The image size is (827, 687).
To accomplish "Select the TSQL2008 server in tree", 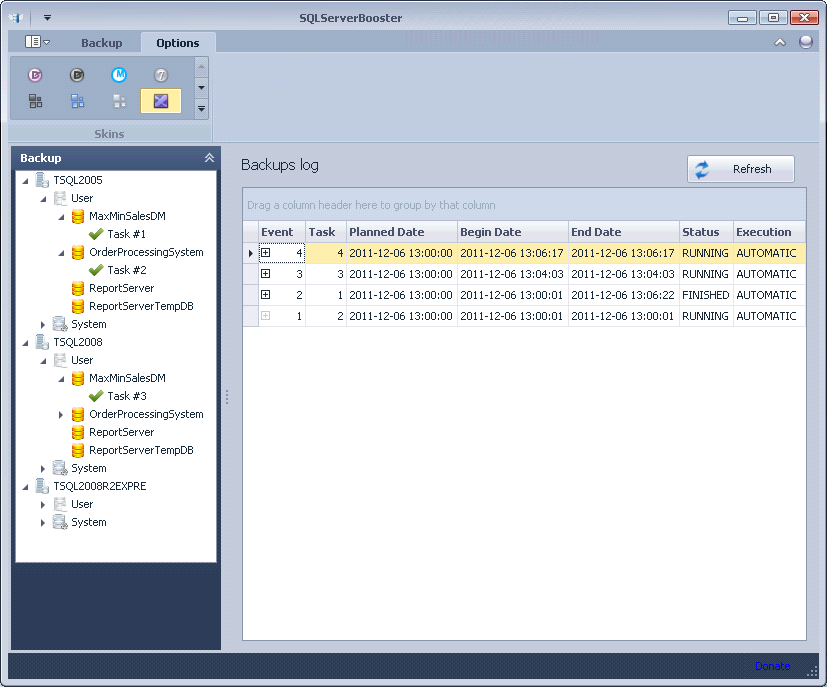I will pos(78,342).
